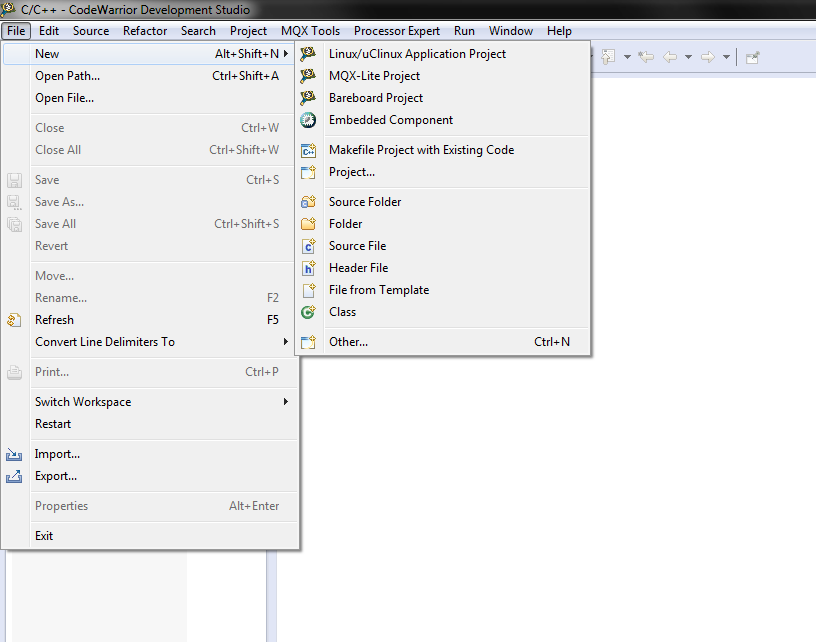Create a Linux/uClinux Application Project
This screenshot has width=816, height=642.
442,54
